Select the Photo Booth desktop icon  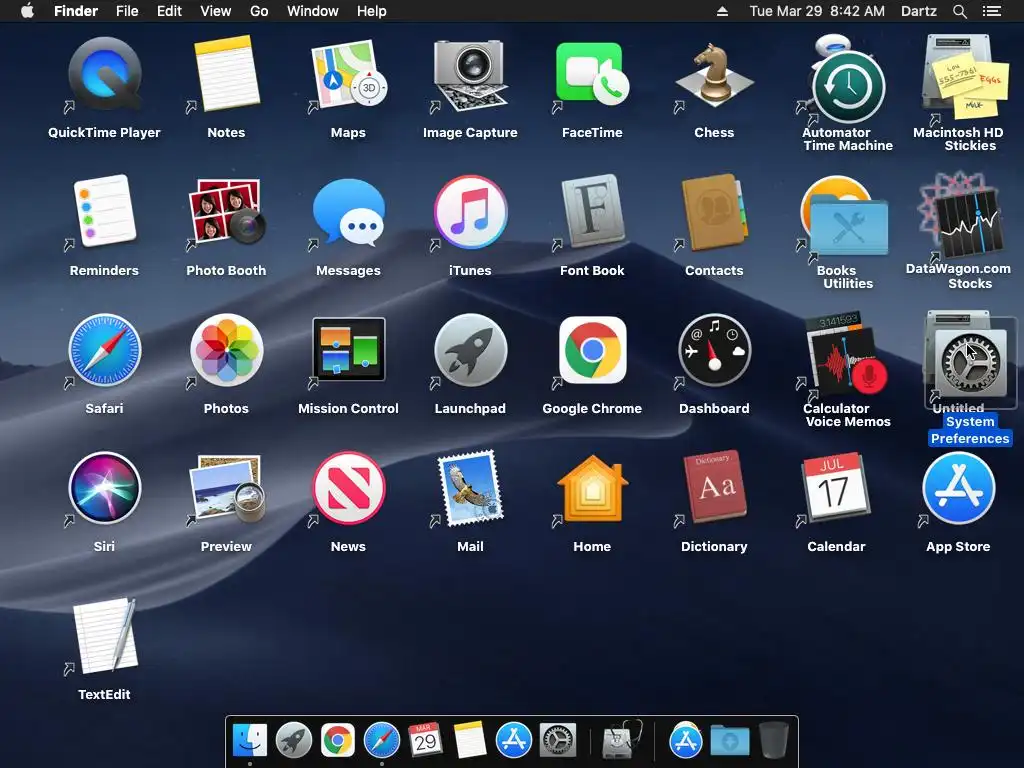coord(227,211)
